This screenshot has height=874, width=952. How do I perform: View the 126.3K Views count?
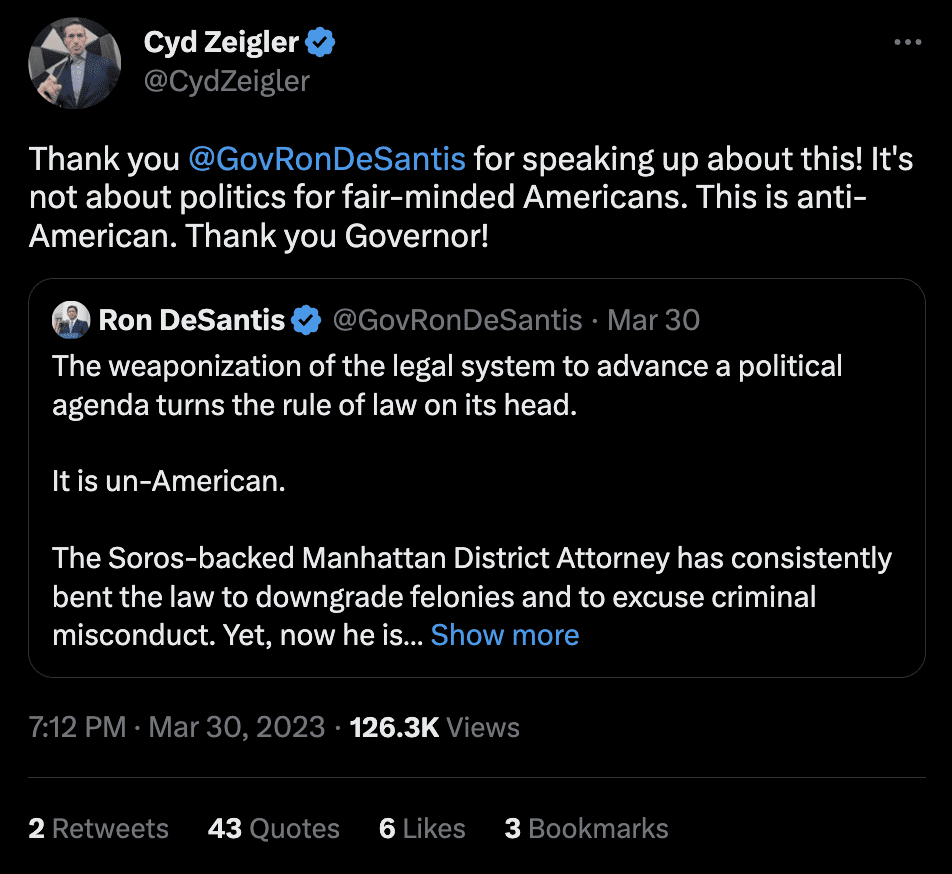tap(435, 727)
